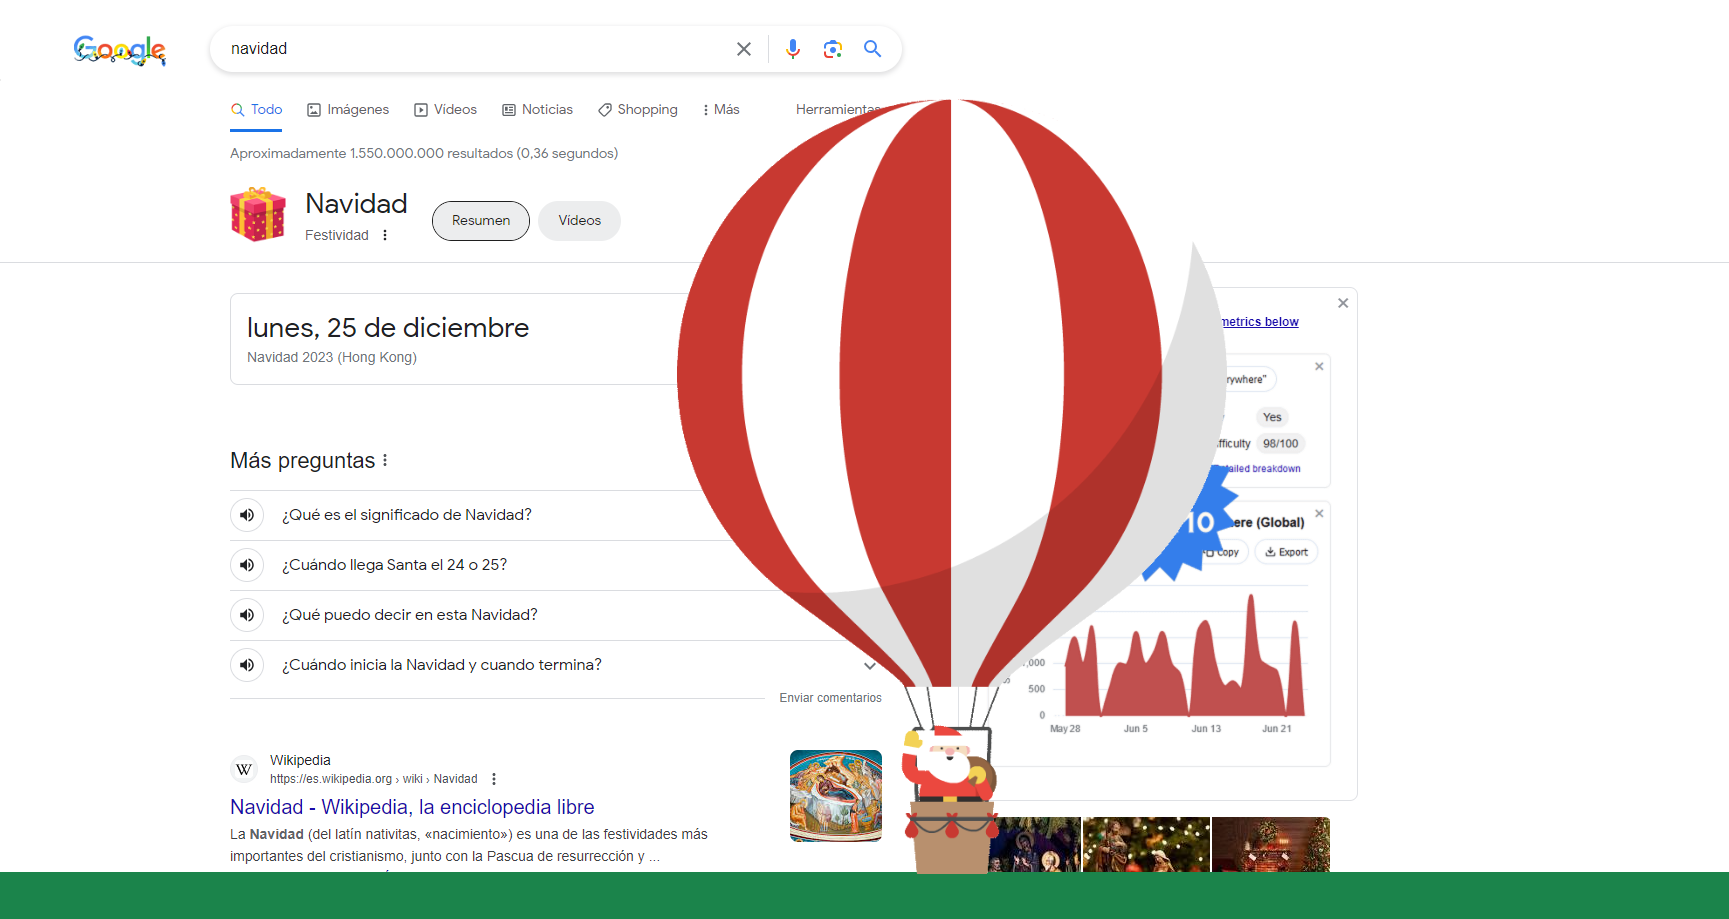The image size is (1729, 919).
Task: Click the Yes badge in the side panel
Action: pyautogui.click(x=1272, y=417)
